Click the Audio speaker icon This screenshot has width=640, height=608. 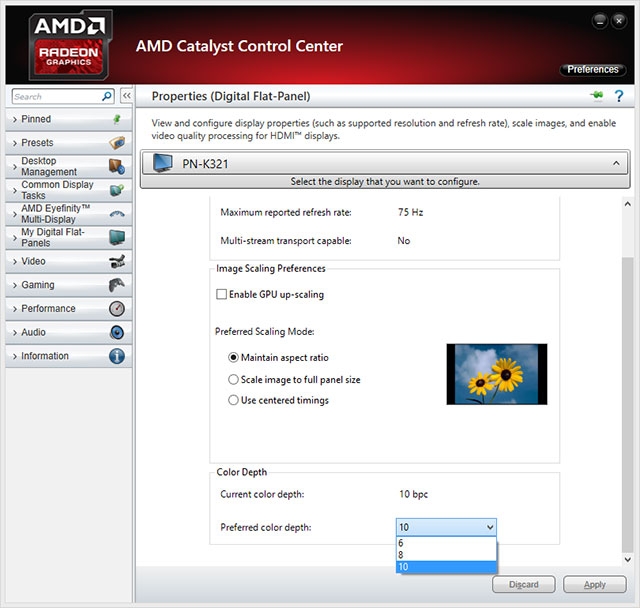(117, 332)
